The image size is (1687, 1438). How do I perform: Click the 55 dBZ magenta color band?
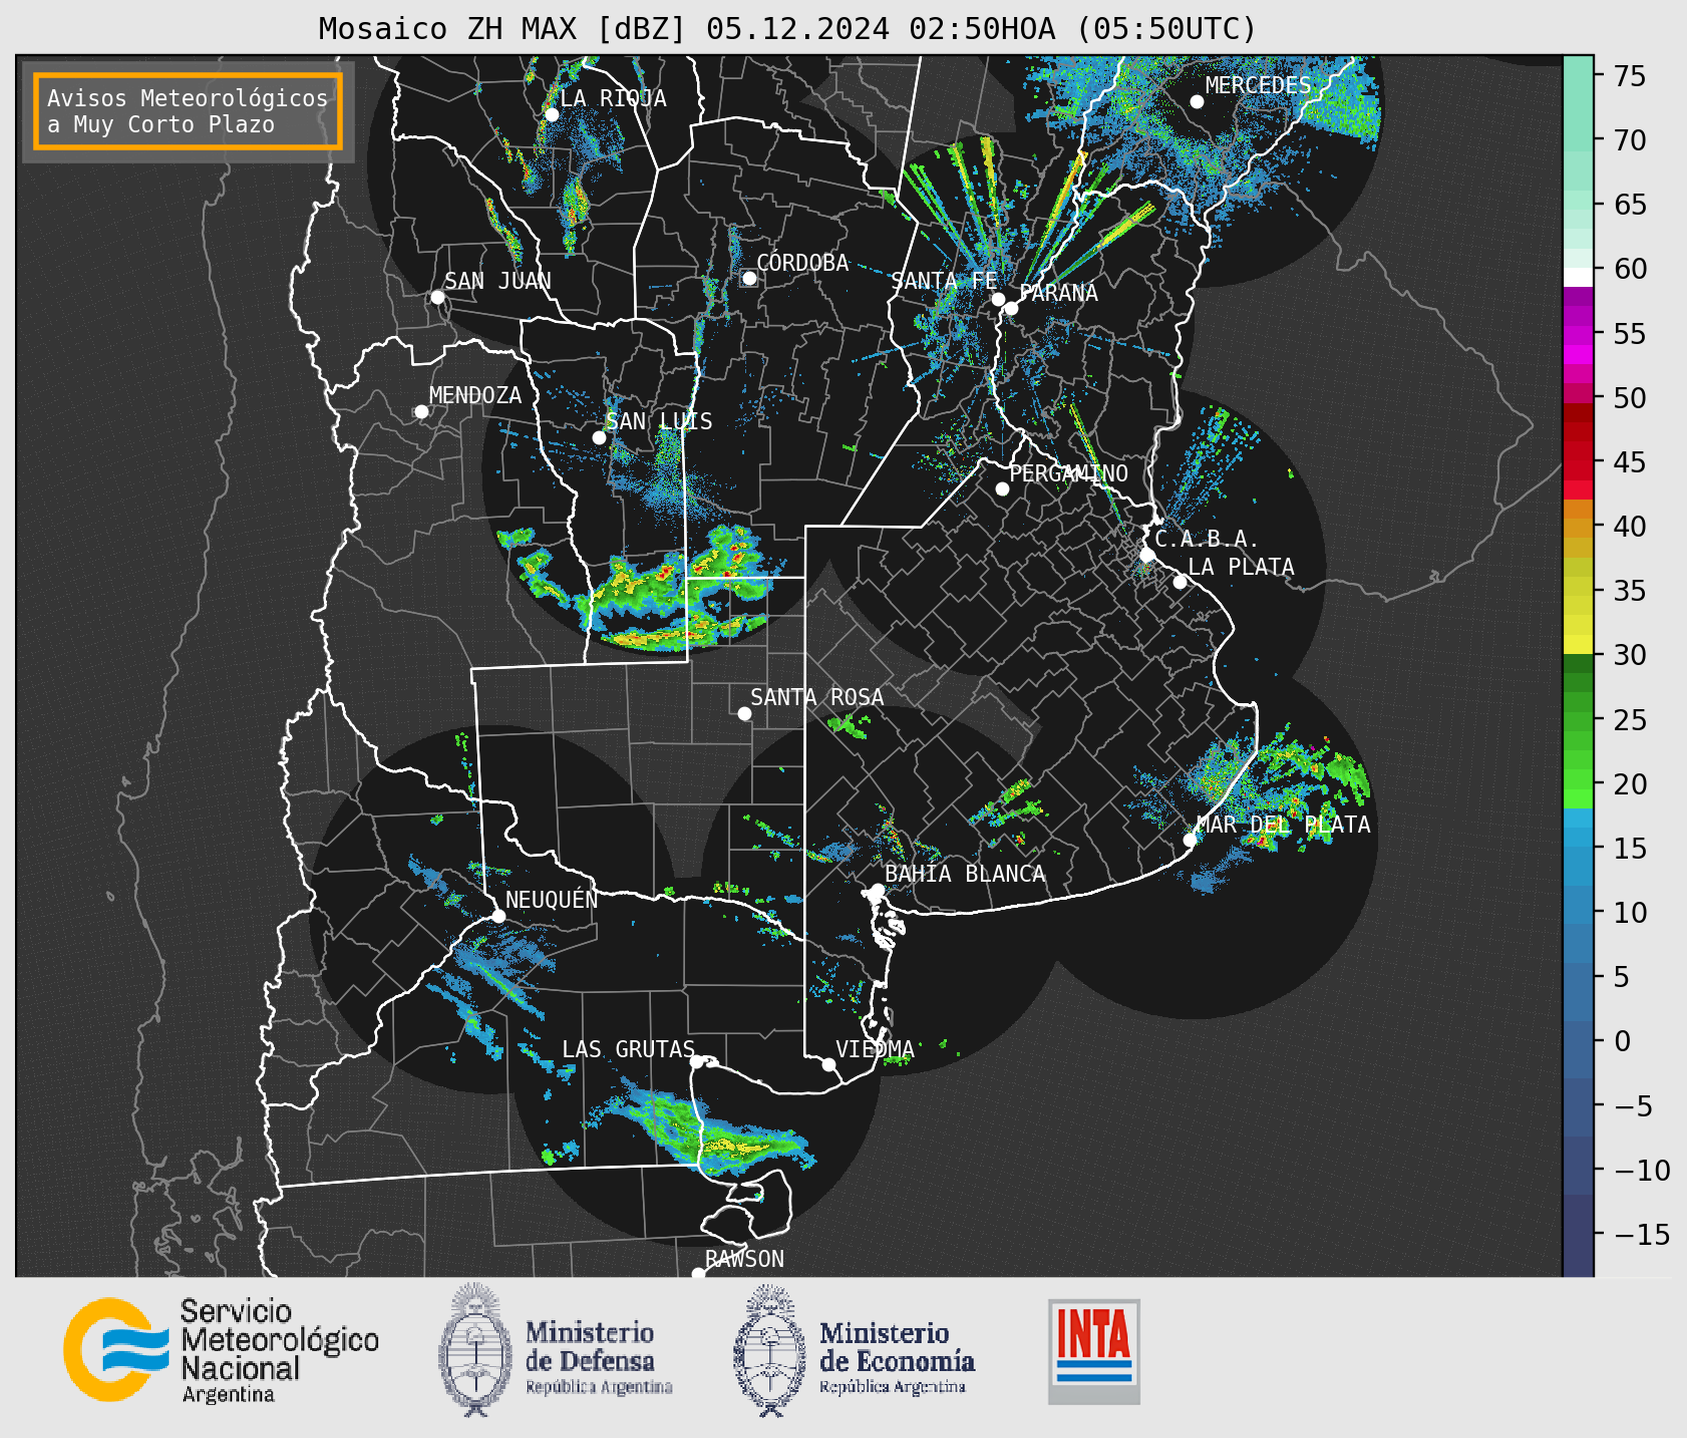[1578, 333]
